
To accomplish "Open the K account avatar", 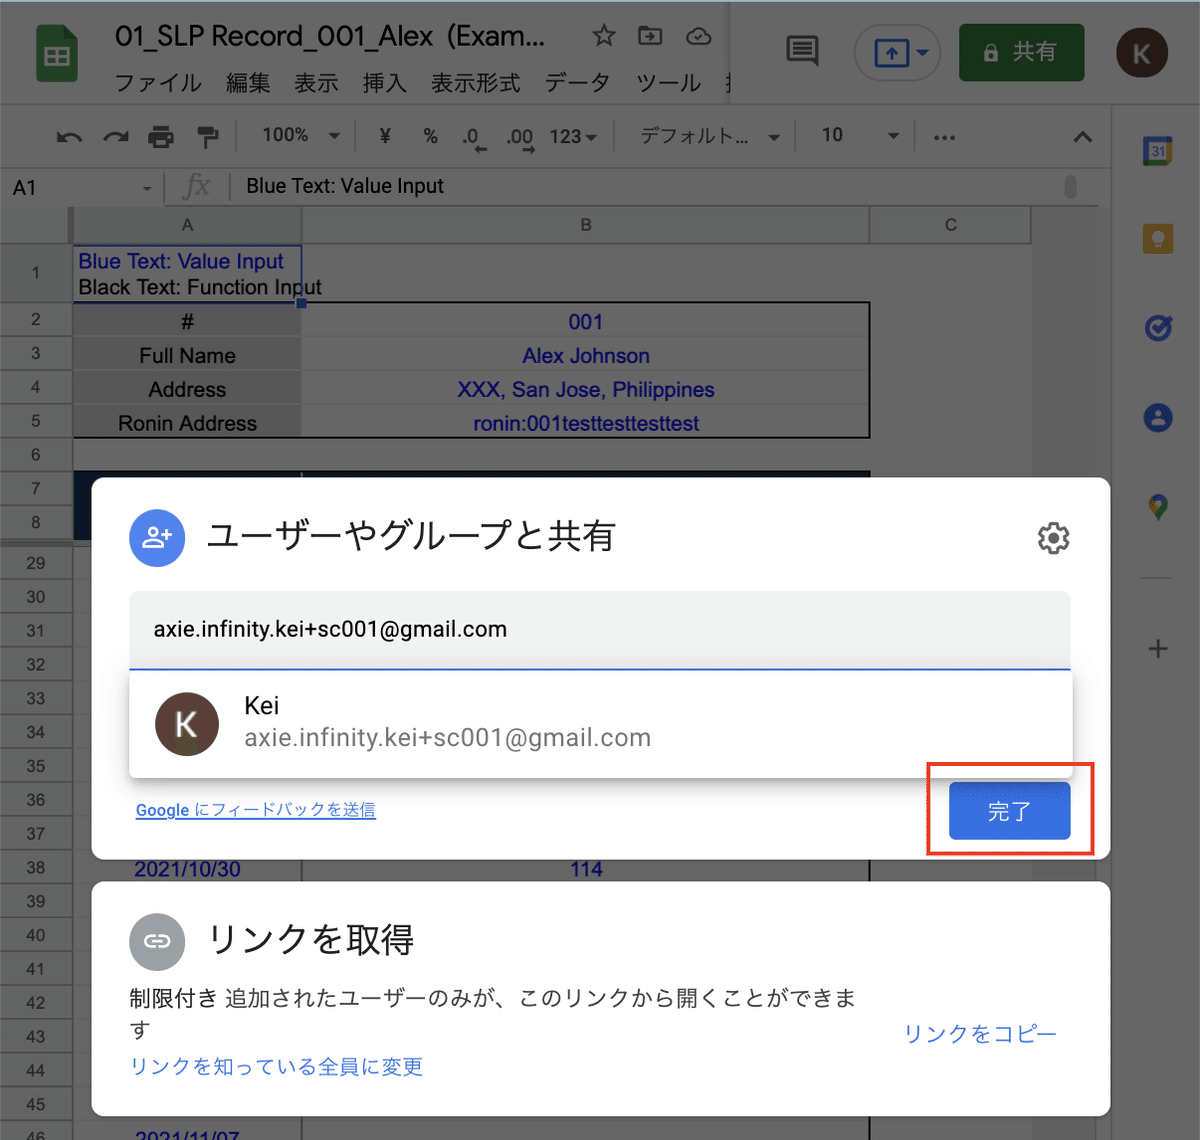I will (x=1141, y=52).
